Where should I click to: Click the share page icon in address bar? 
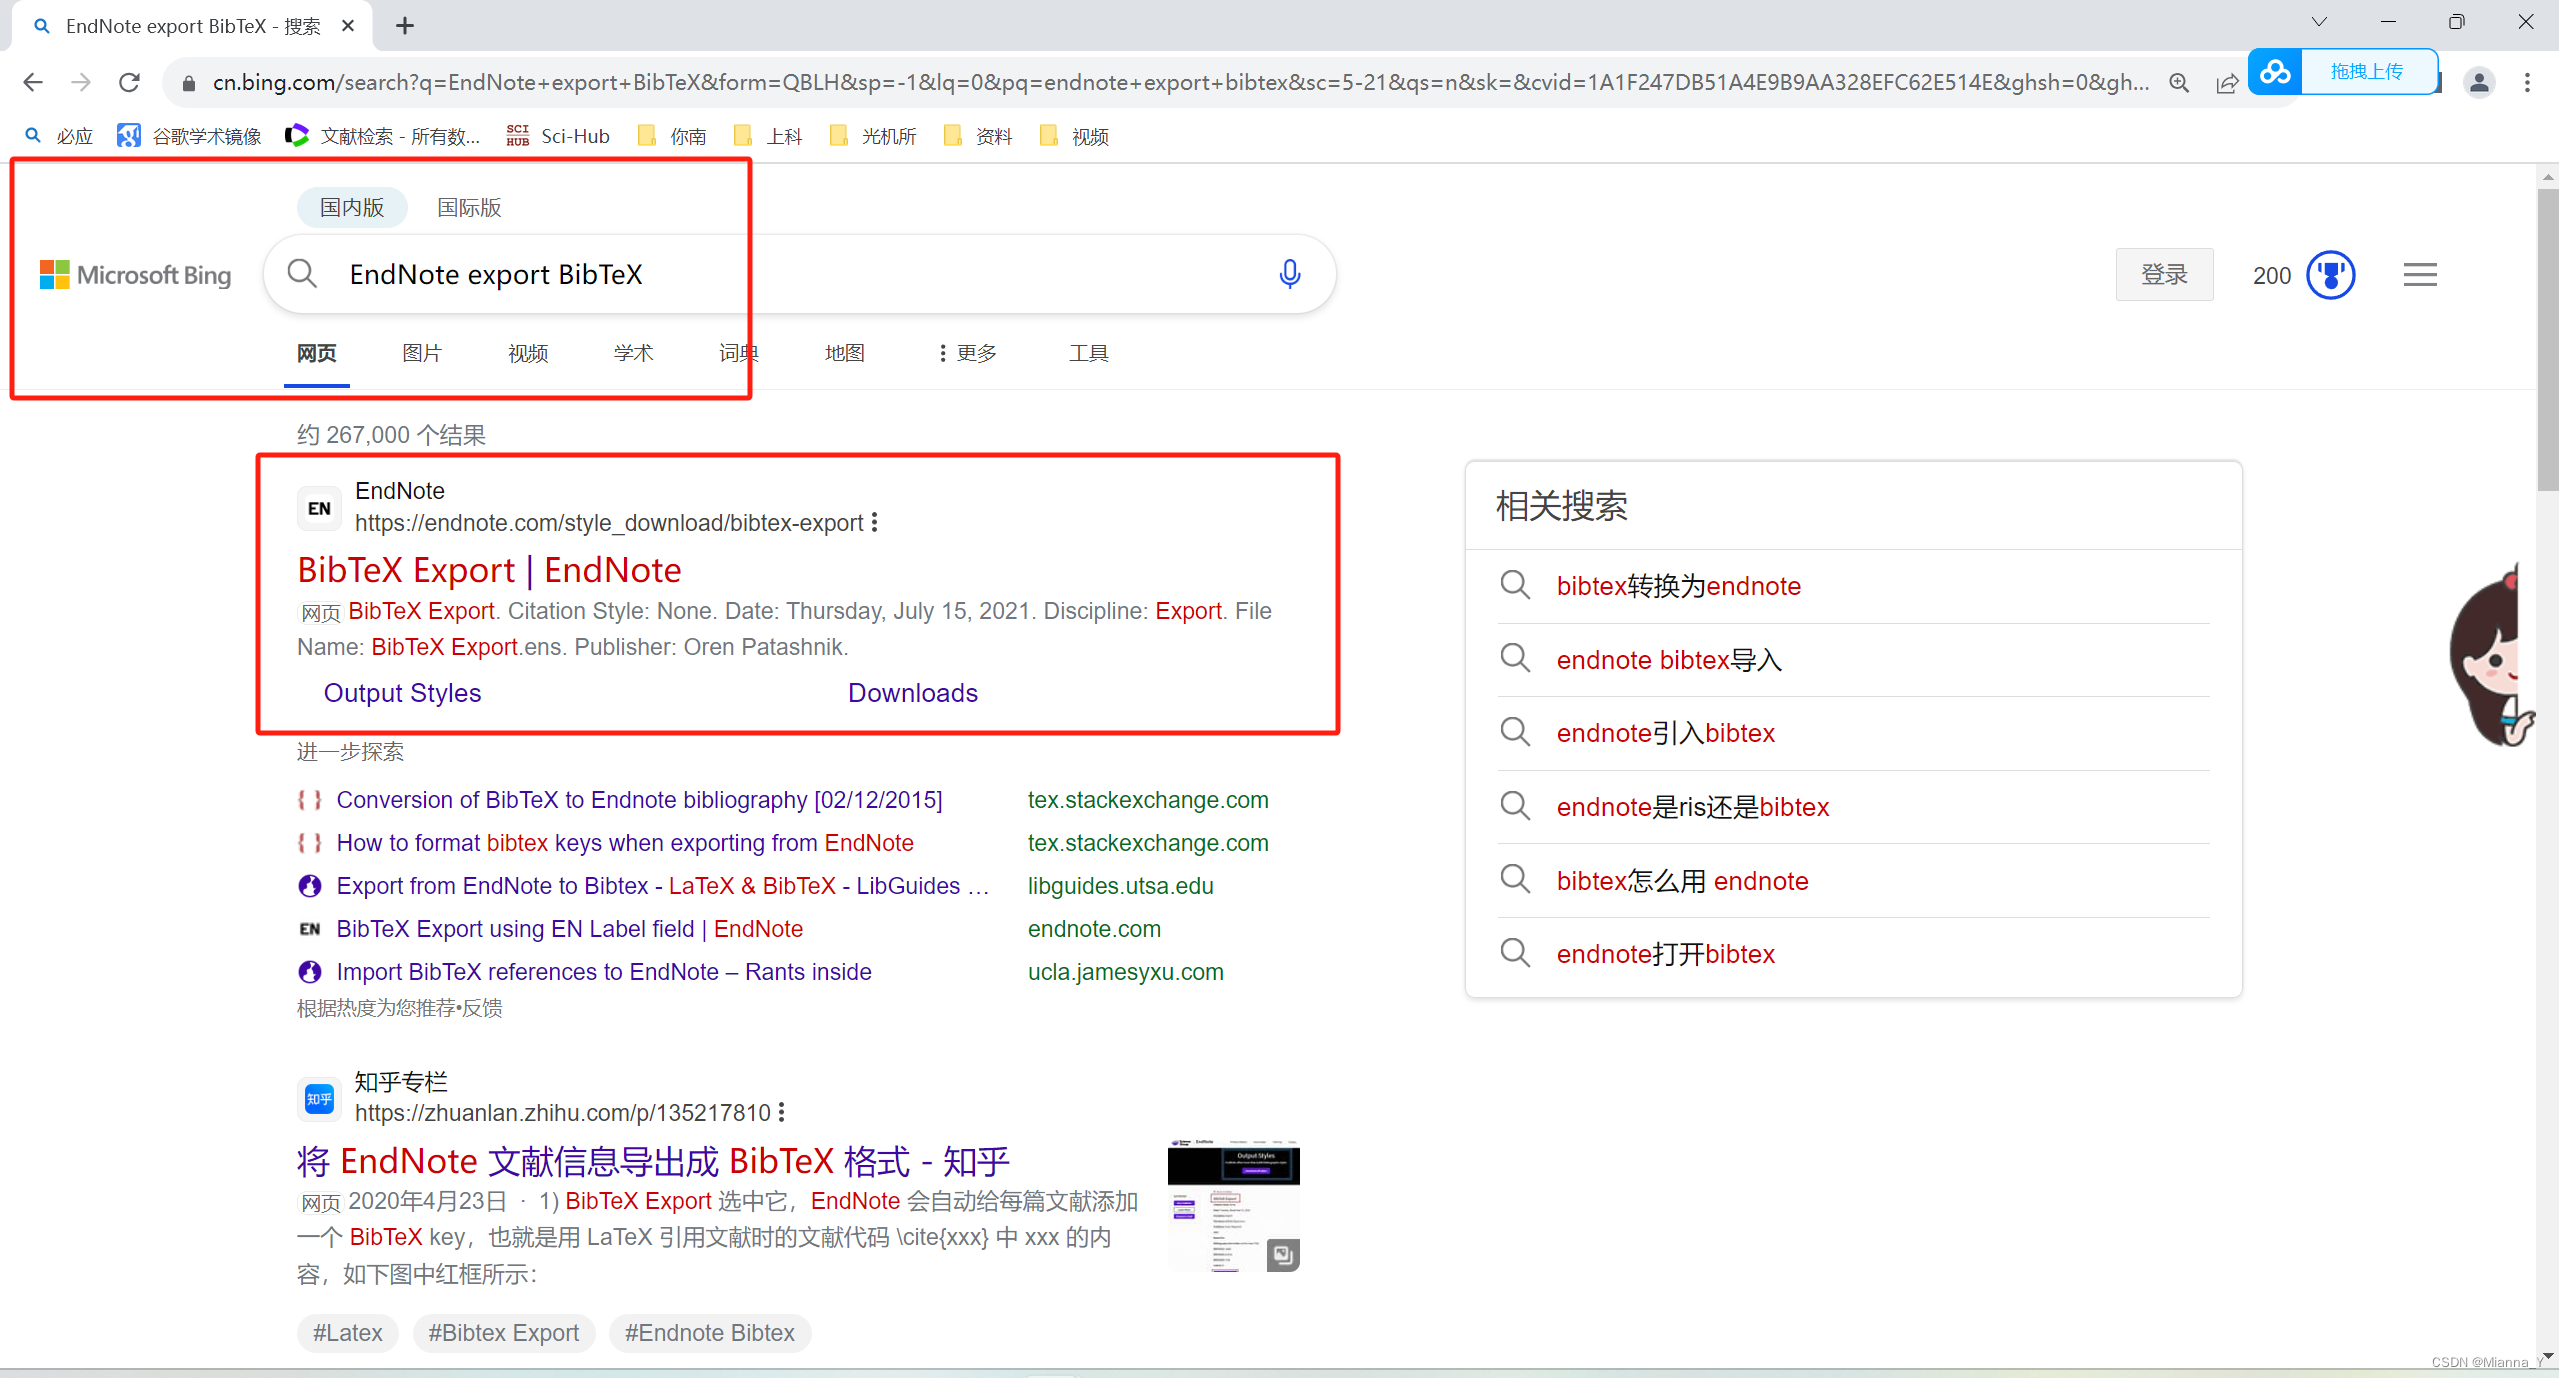(x=2226, y=83)
